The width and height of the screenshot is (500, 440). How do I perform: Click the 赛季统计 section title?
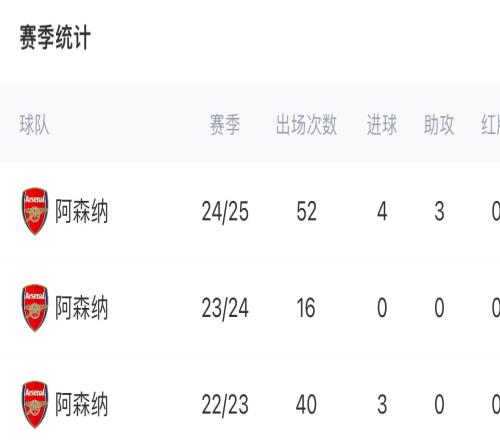pos(55,37)
